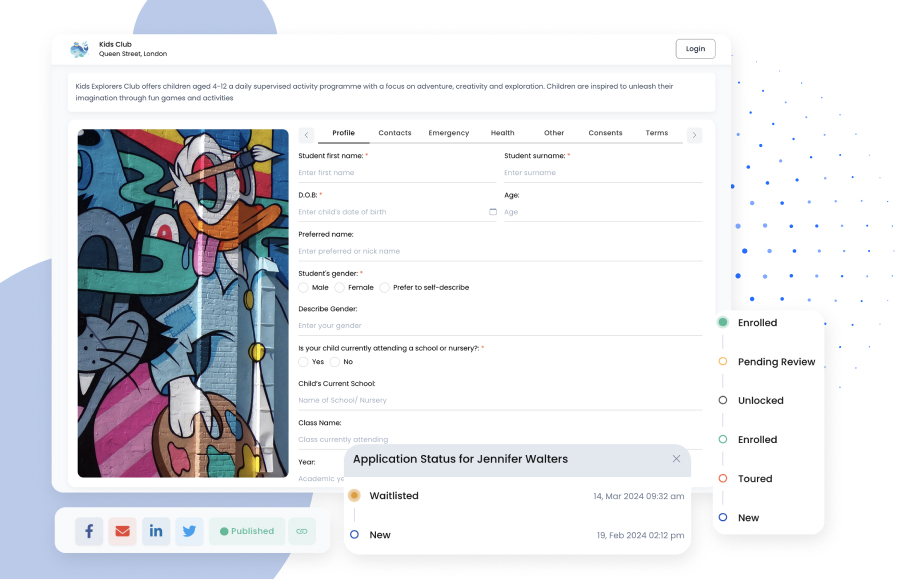Share by email using envelope icon

(122, 531)
